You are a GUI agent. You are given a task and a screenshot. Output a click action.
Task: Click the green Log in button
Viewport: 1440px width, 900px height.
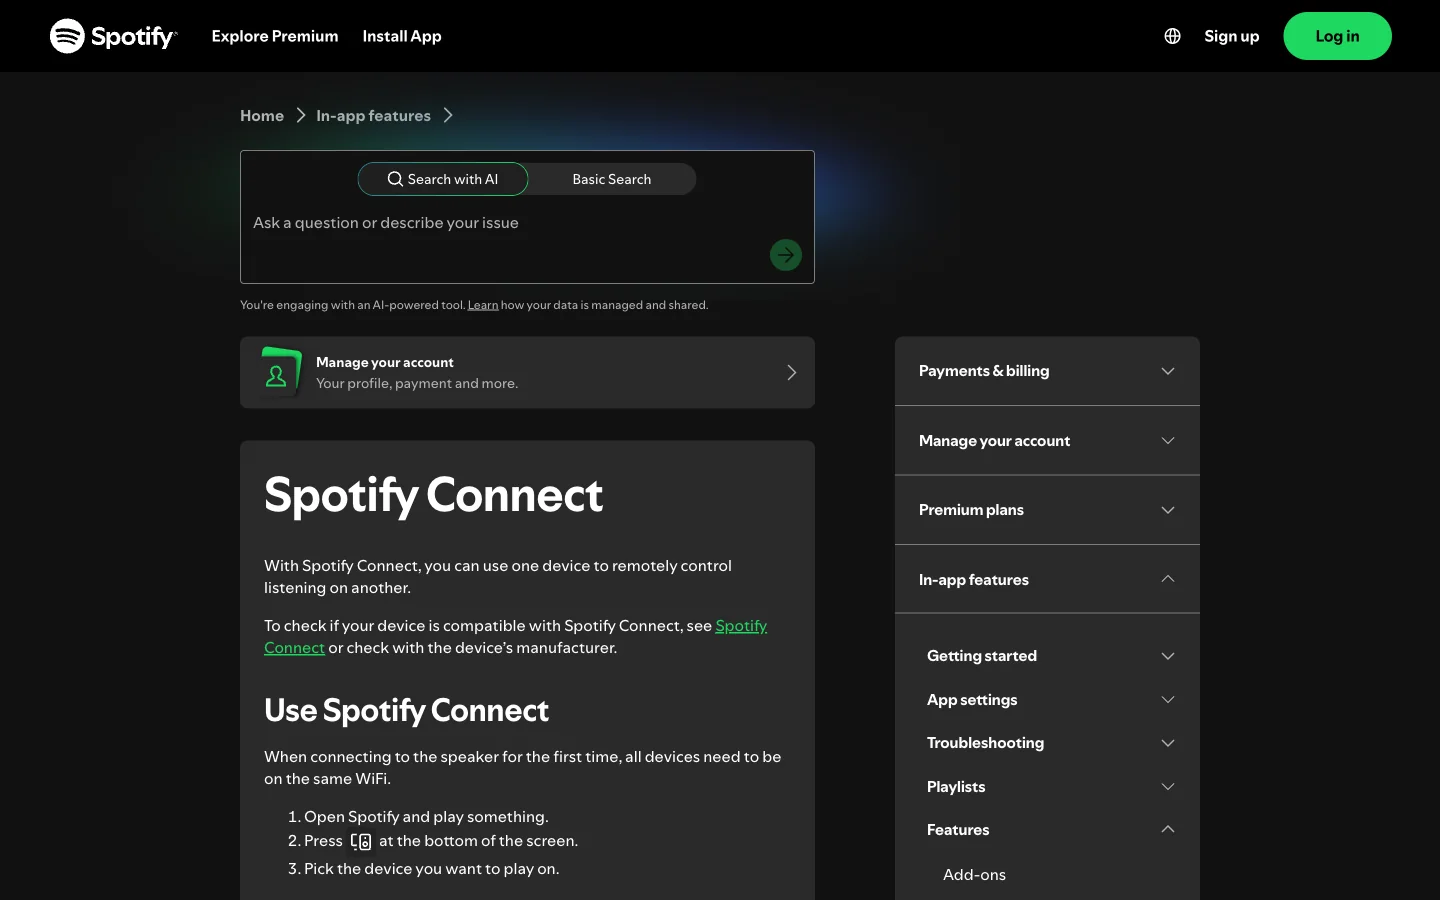(x=1337, y=36)
